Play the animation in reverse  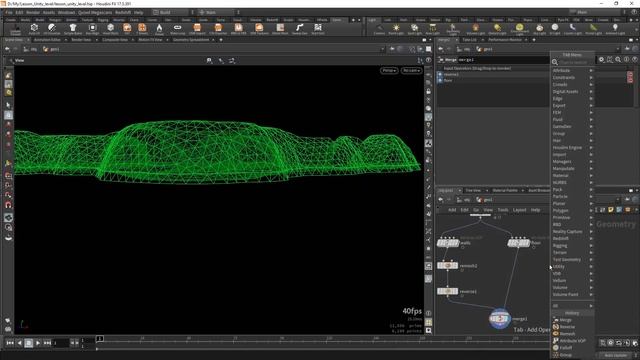pyautogui.click(x=19, y=343)
